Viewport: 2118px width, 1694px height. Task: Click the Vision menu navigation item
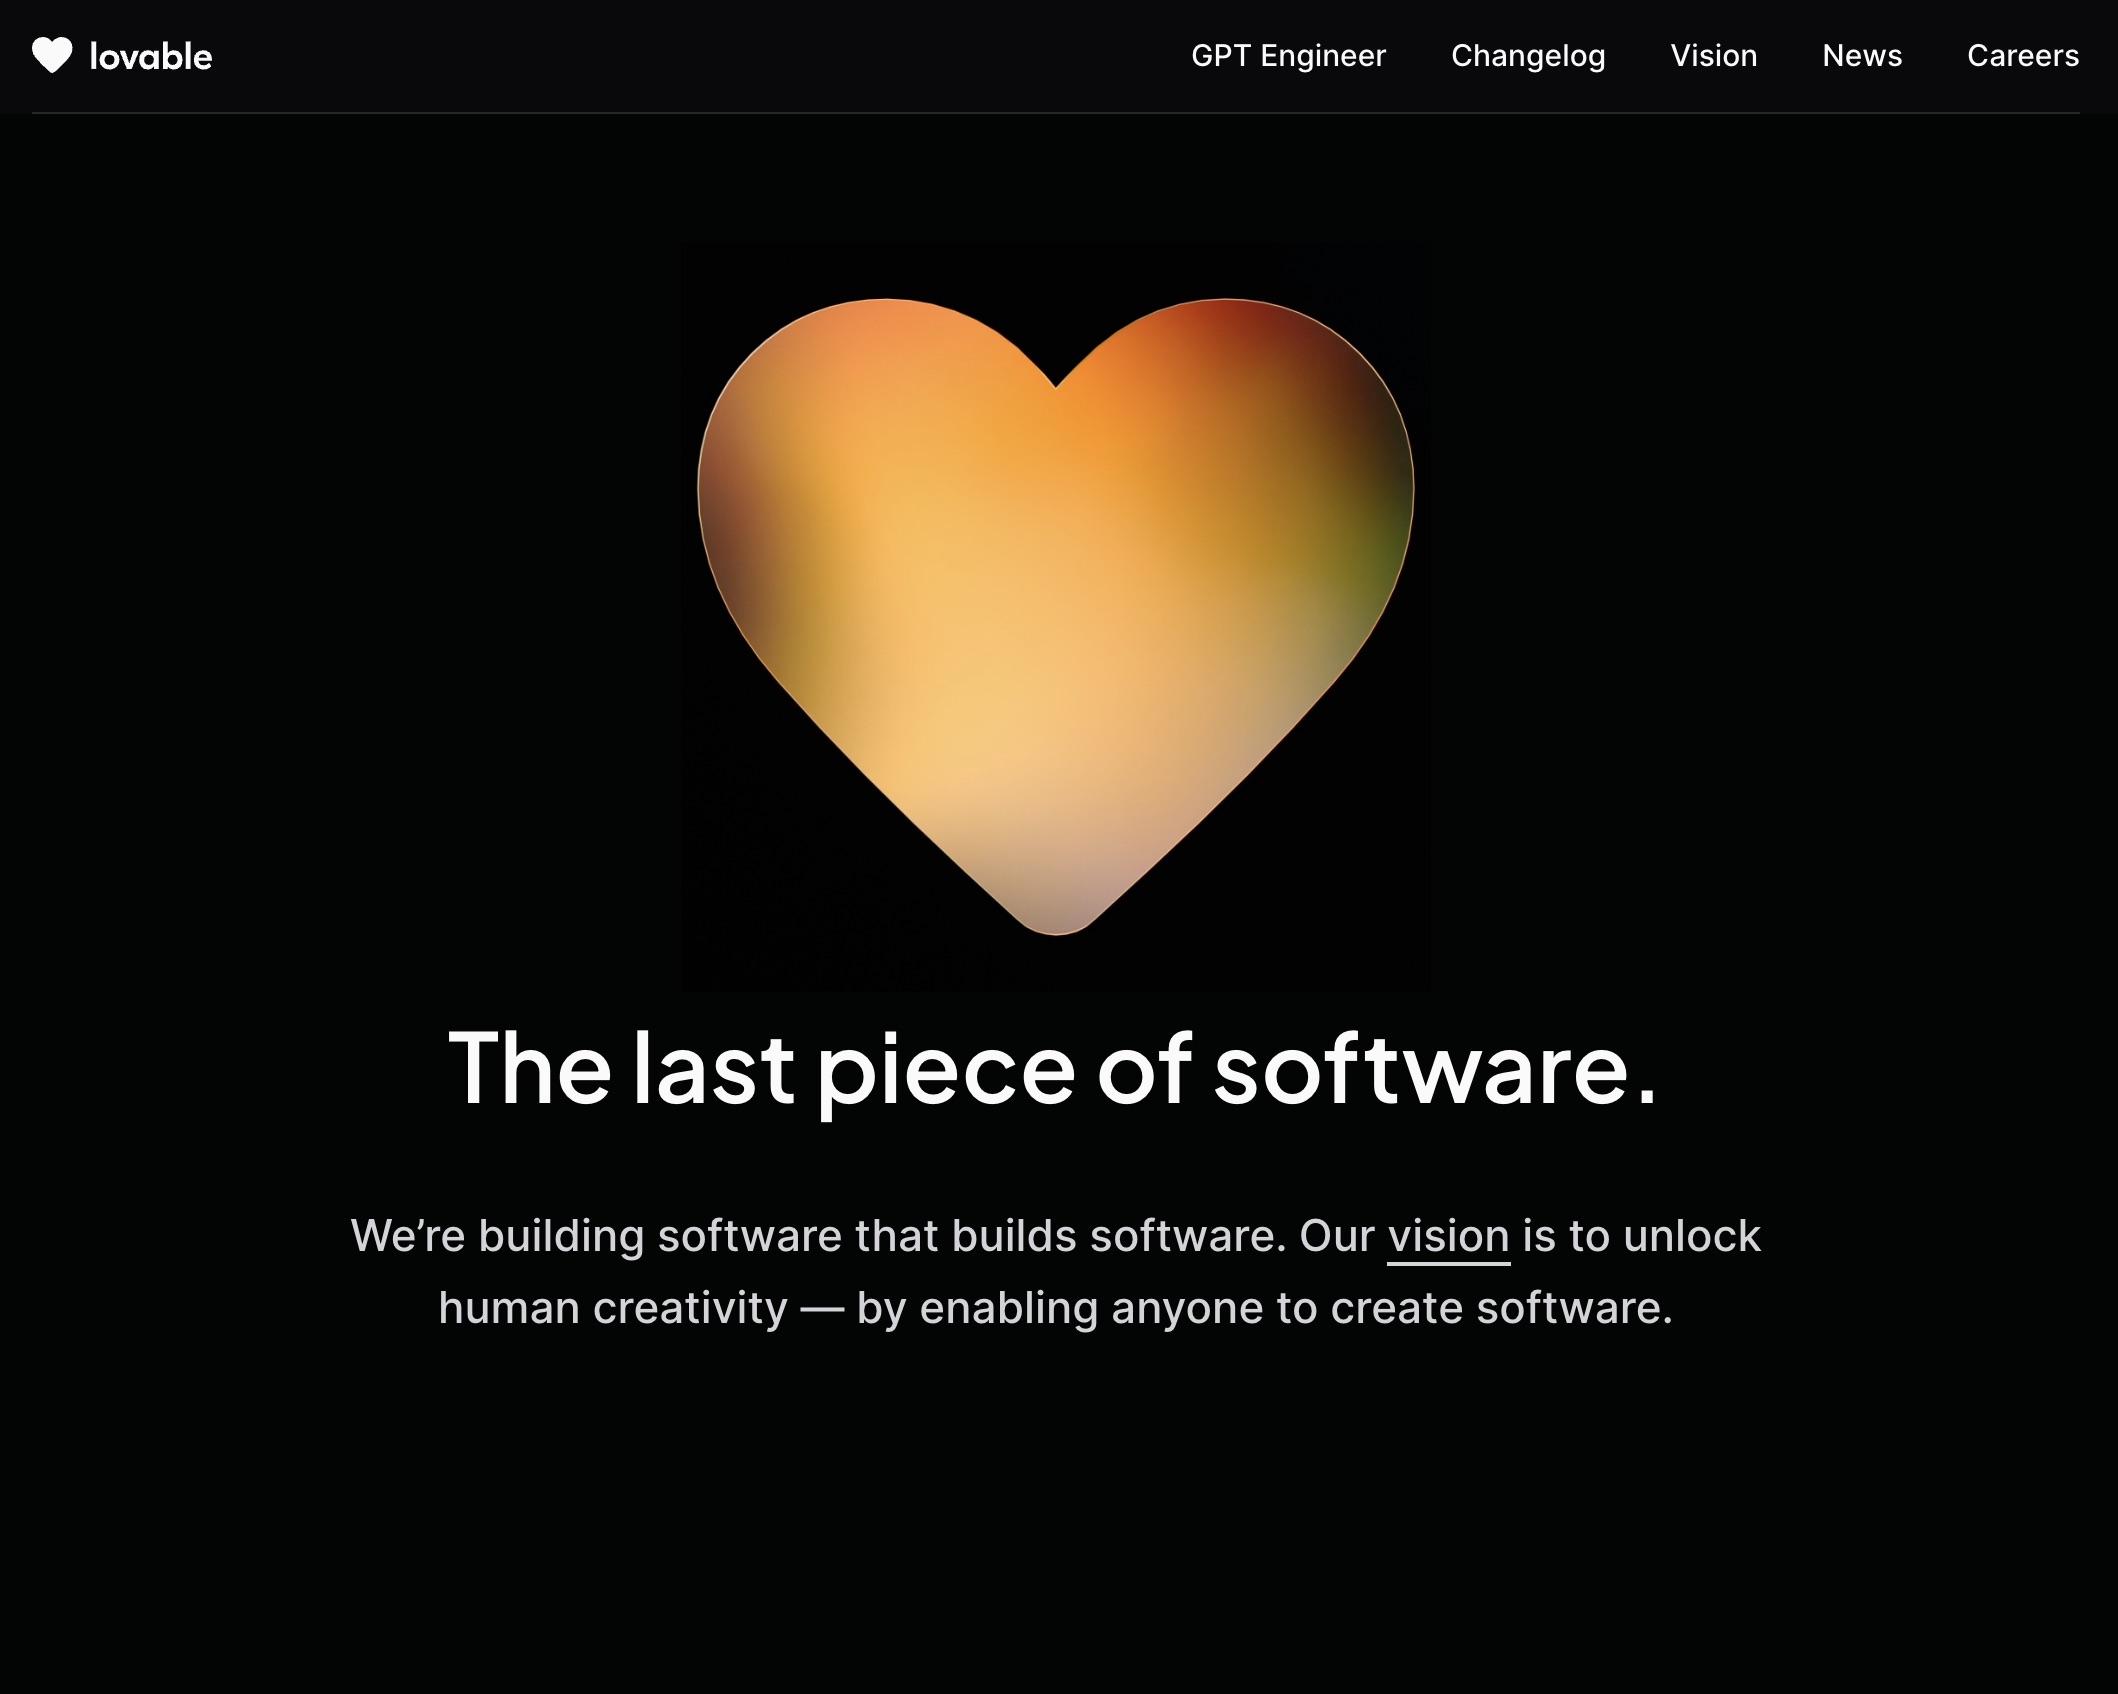pos(1713,55)
